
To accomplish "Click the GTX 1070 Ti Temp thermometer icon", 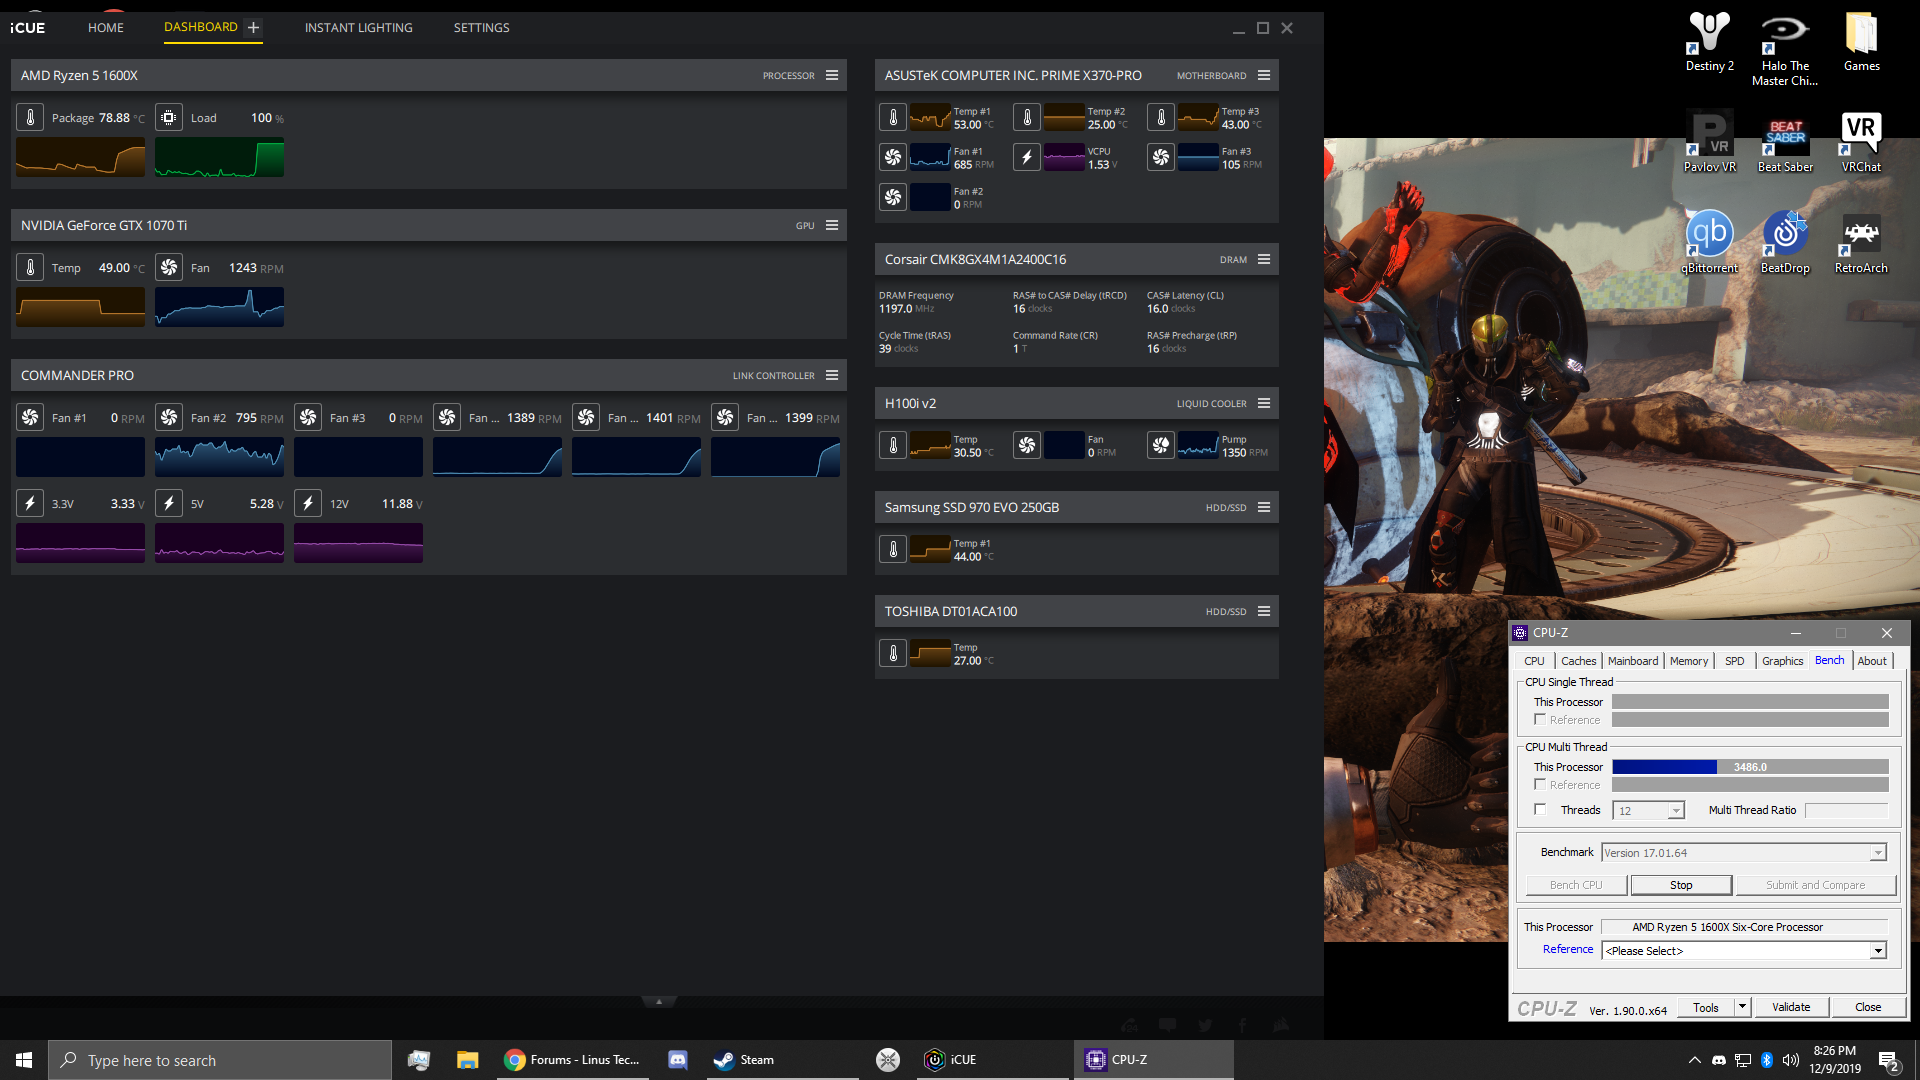I will click(30, 268).
